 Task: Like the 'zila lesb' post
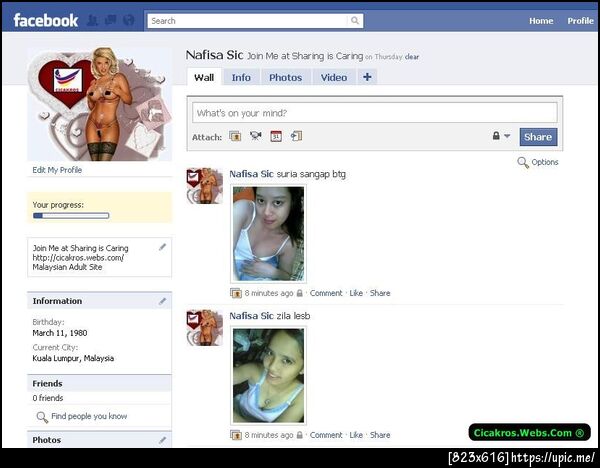(356, 435)
